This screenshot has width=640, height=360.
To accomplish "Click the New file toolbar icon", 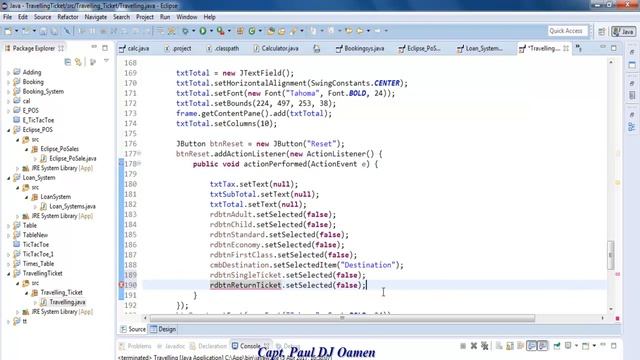I will (x=8, y=31).
